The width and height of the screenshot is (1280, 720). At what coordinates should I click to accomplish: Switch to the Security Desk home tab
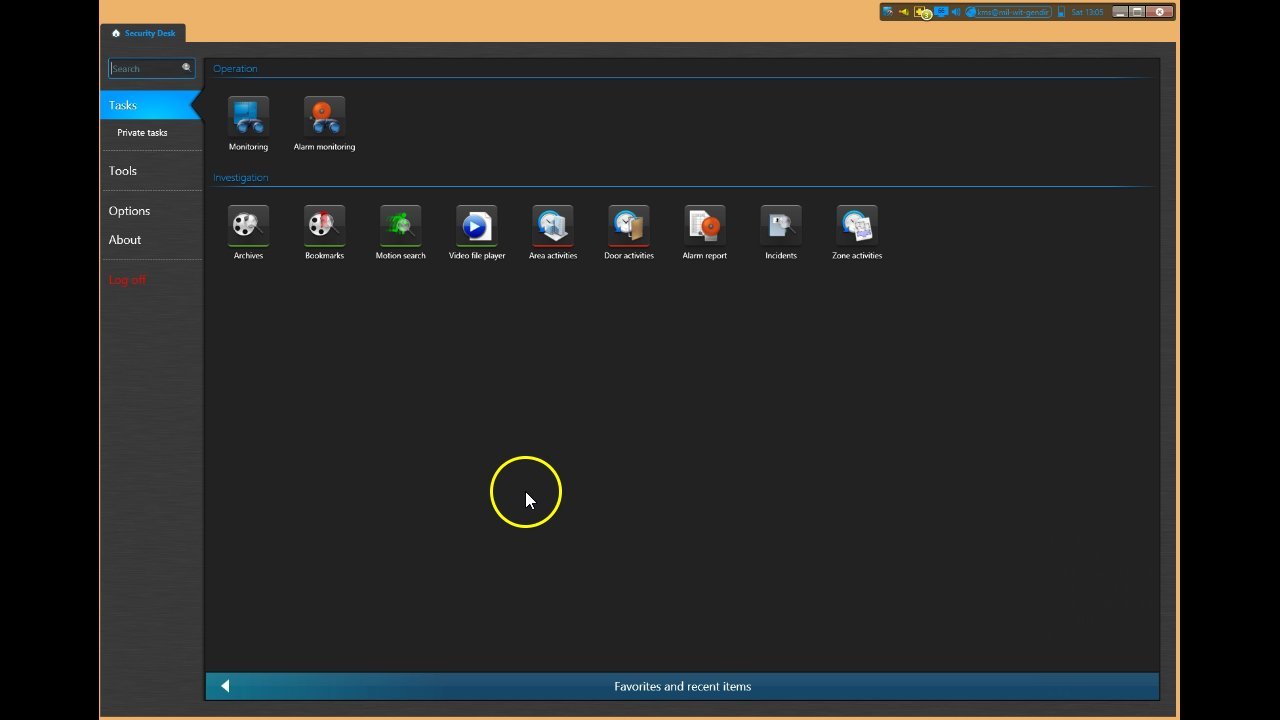click(x=143, y=33)
